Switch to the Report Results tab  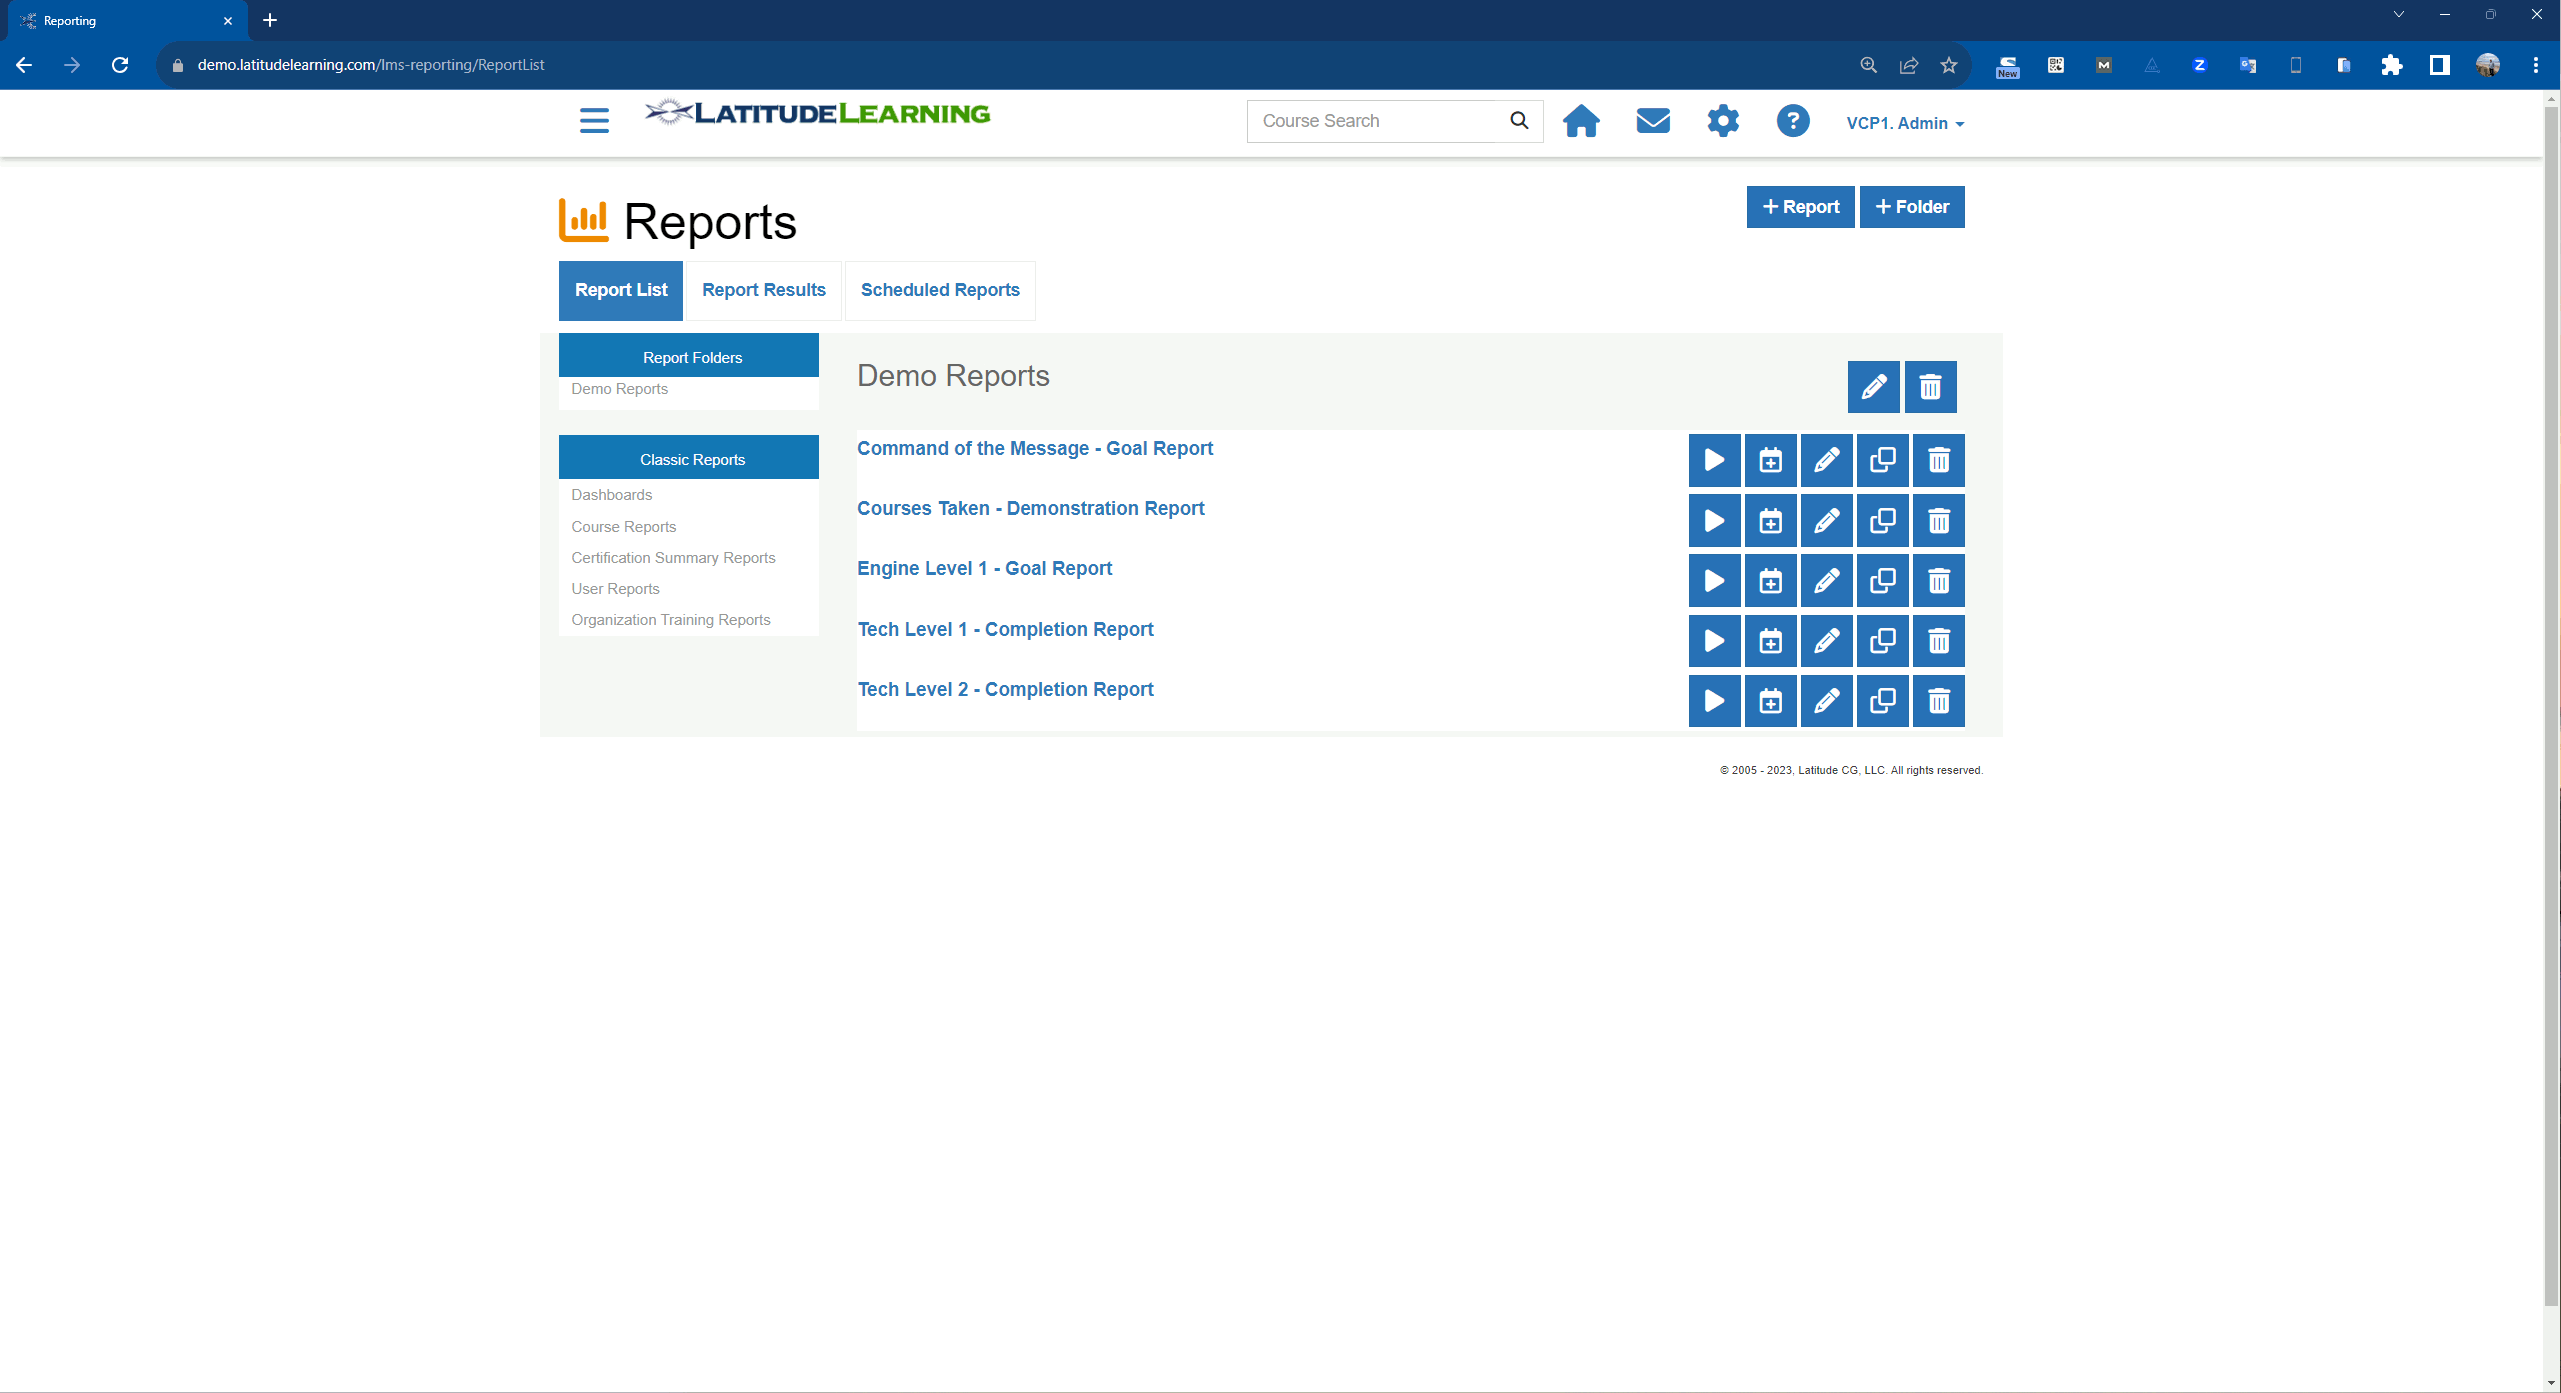pos(763,290)
